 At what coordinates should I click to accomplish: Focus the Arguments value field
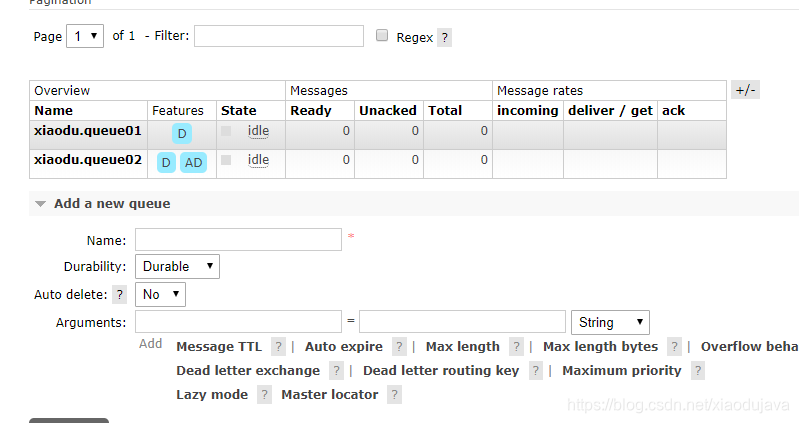coord(462,322)
